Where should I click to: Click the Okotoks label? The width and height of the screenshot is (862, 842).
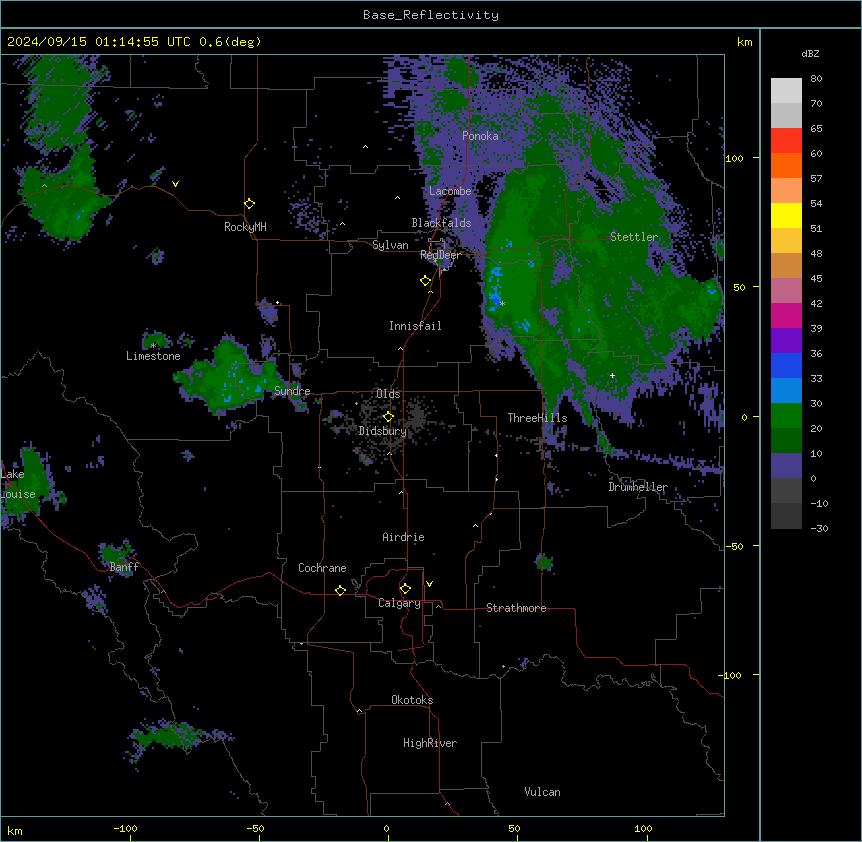point(412,700)
